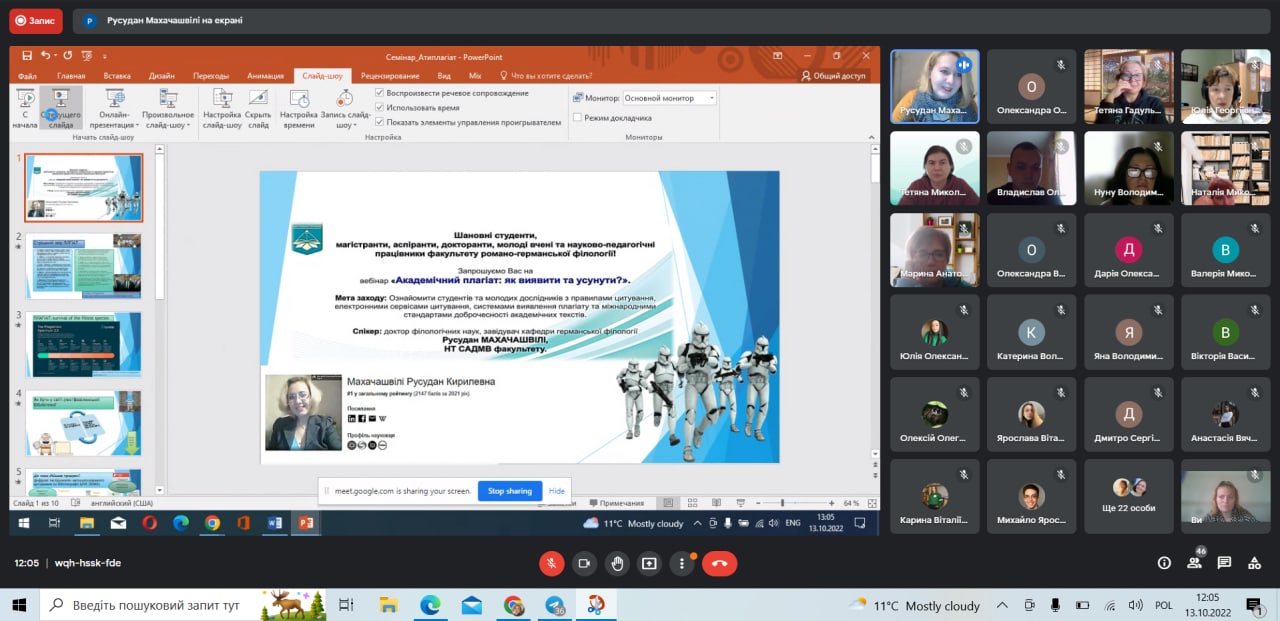Open the 'Рецензирование' ribbon tab
This screenshot has width=1280, height=621.
pyautogui.click(x=390, y=75)
